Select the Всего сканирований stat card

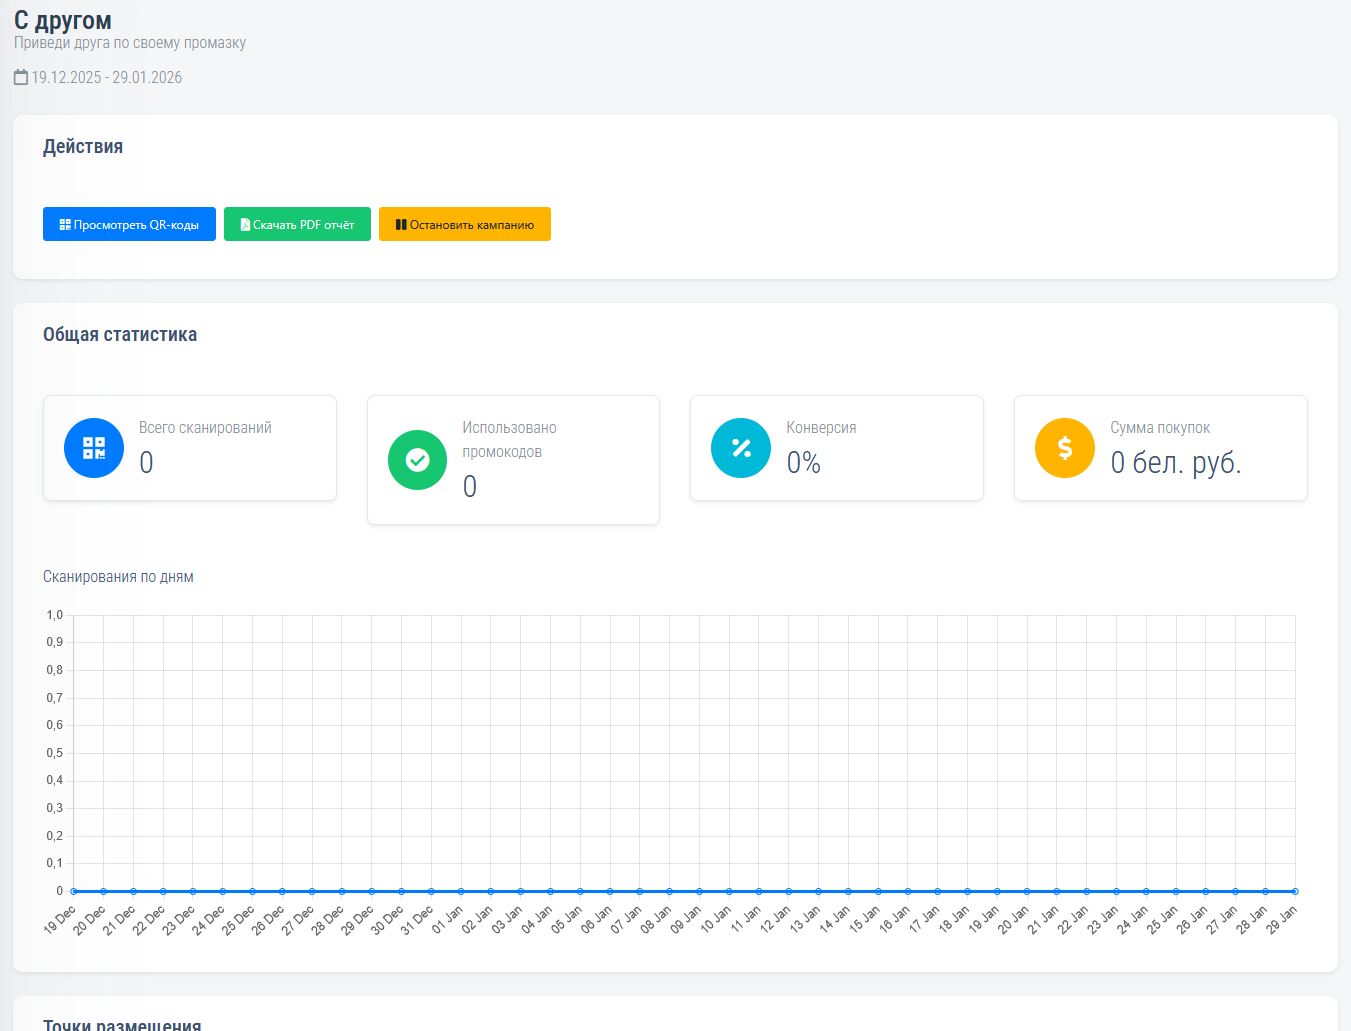click(x=190, y=448)
